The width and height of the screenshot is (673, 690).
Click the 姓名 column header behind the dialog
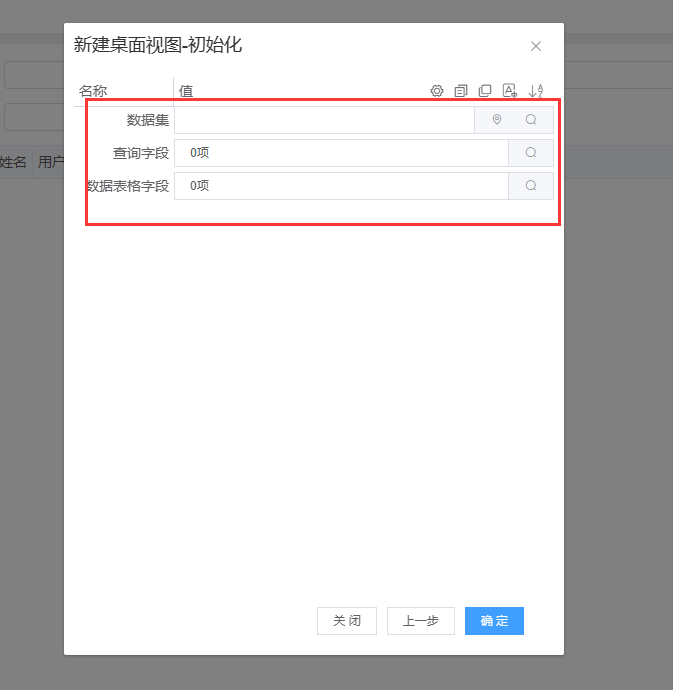tap(13, 162)
